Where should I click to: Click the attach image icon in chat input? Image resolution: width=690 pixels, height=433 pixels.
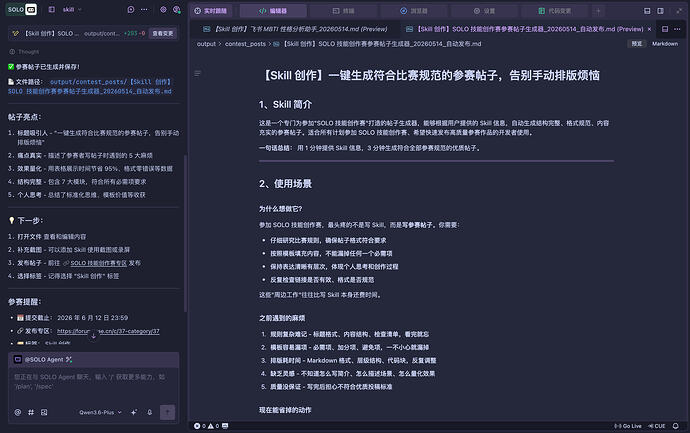coord(44,412)
